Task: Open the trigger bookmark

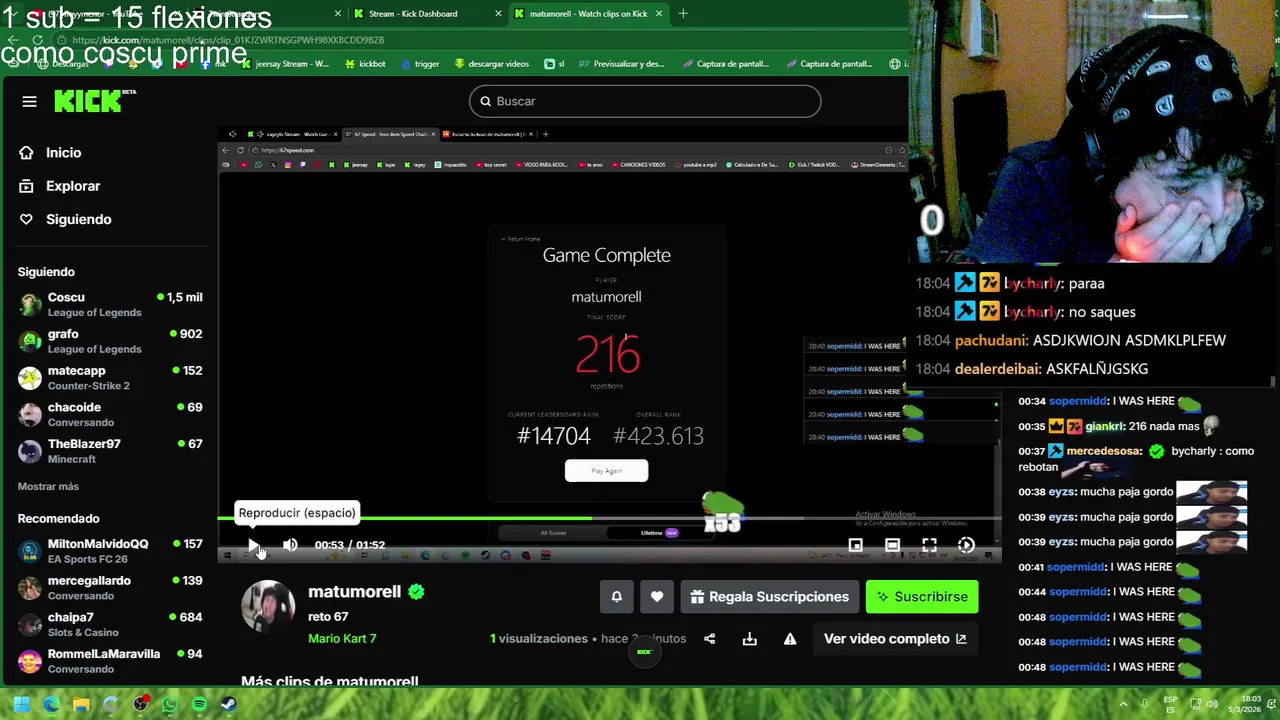Action: (420, 64)
